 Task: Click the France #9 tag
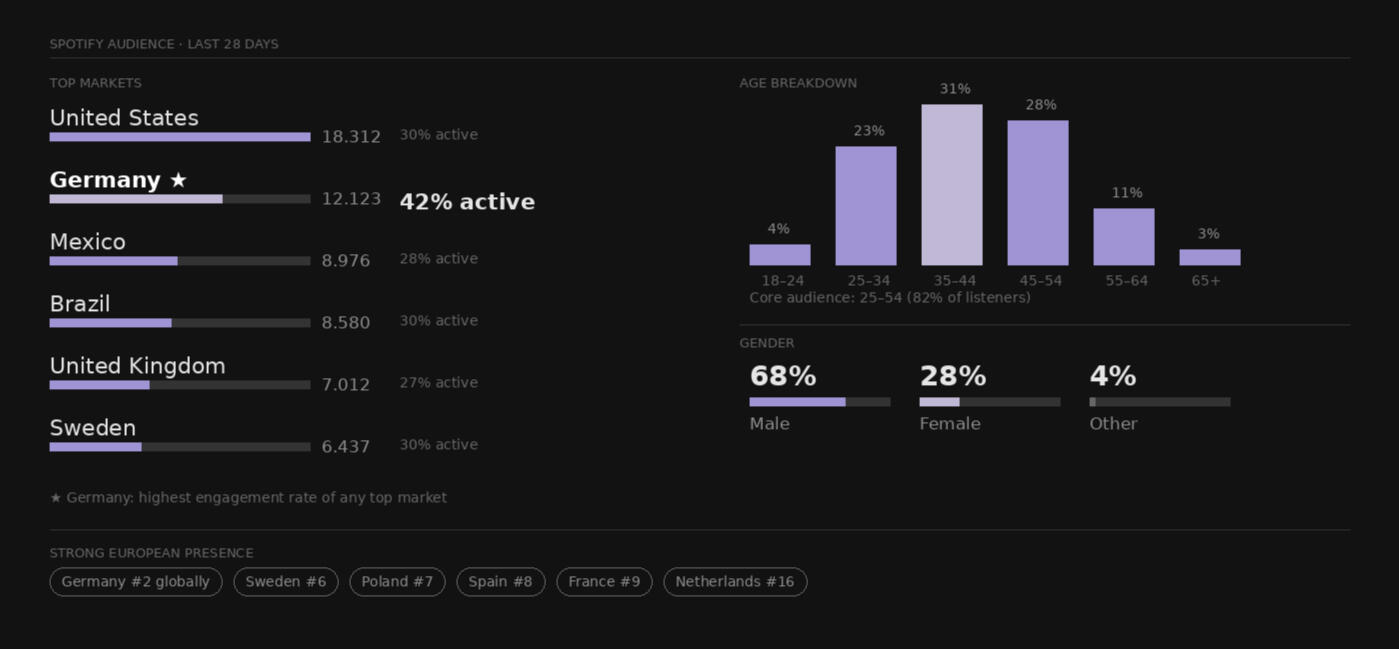tap(604, 582)
